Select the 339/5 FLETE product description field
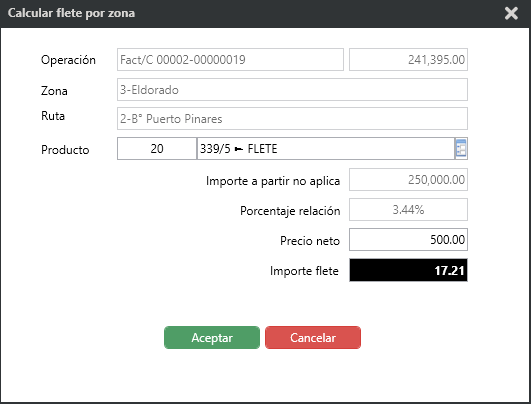The image size is (531, 404). tap(326, 148)
